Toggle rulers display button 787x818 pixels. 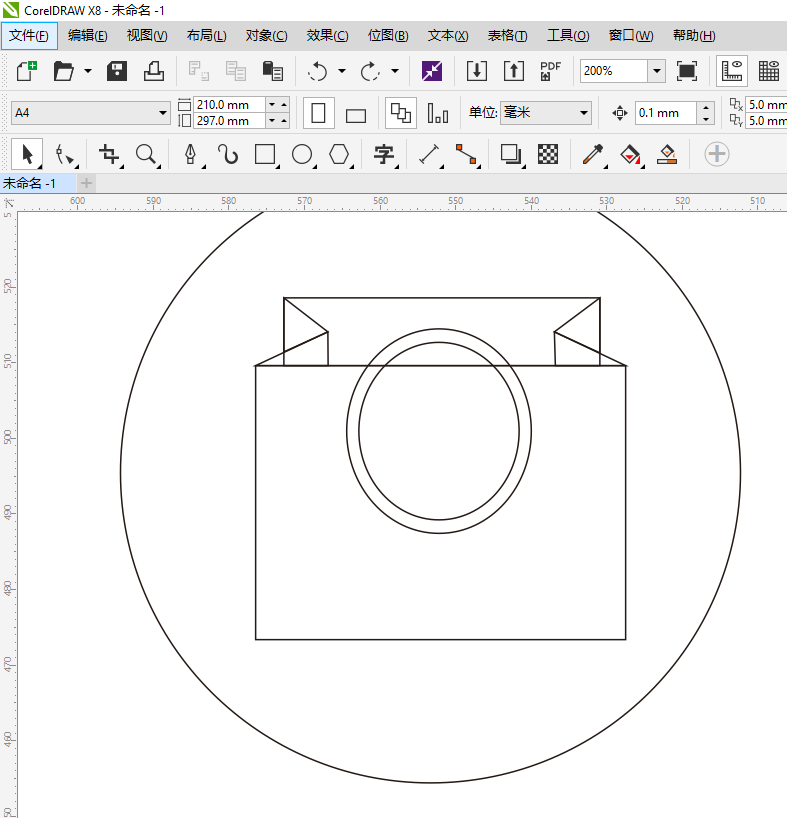coord(732,71)
